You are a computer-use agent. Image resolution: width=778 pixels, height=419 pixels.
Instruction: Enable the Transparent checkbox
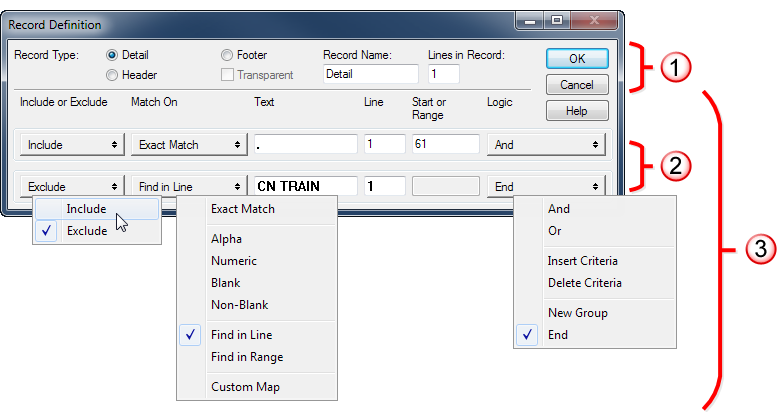tap(228, 74)
